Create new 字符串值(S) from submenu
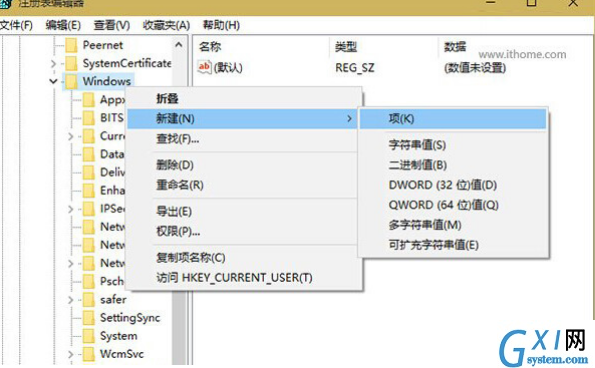The image size is (595, 368). coord(417,145)
